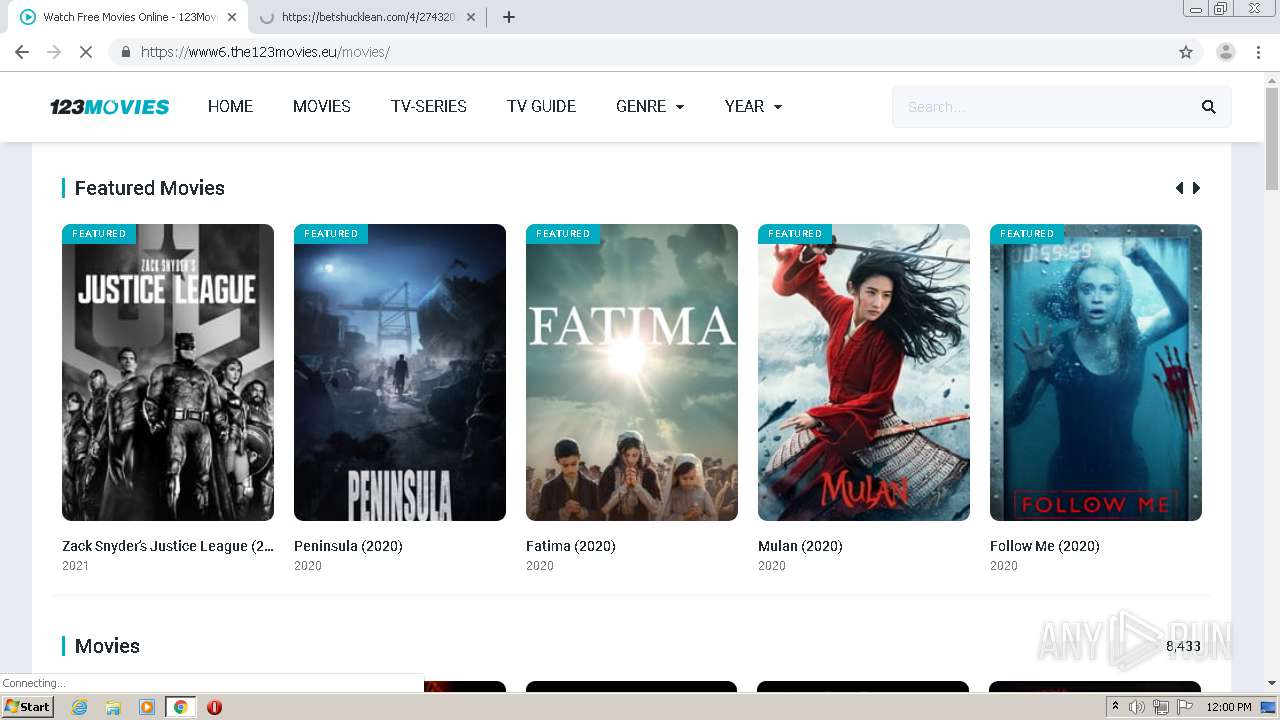
Task: Open the Mulan poster
Action: pyautogui.click(x=864, y=372)
